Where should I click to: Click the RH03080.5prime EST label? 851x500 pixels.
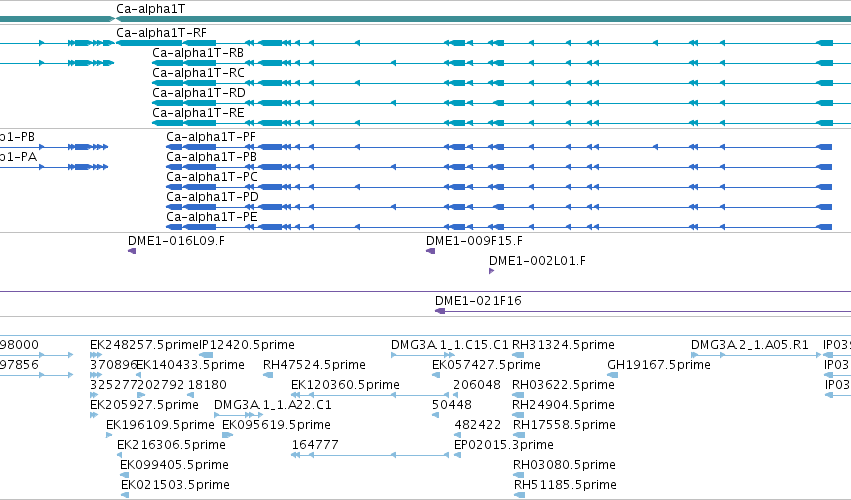pos(564,465)
